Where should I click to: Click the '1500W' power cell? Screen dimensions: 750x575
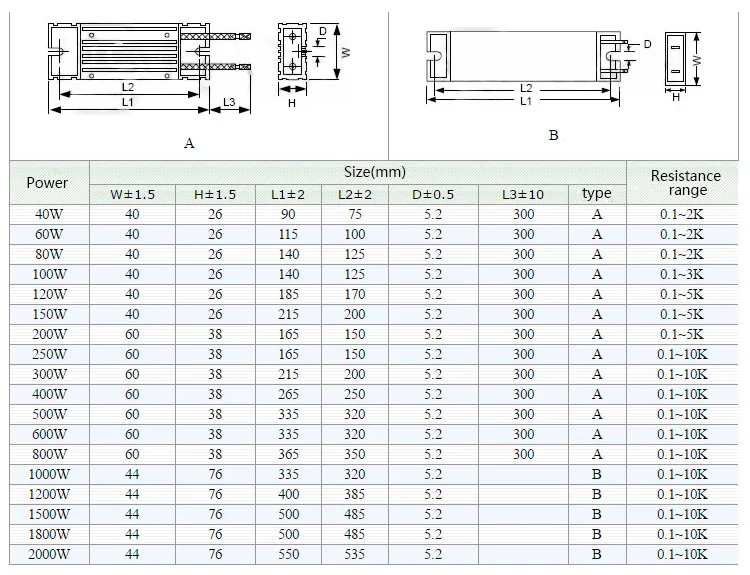tap(49, 514)
